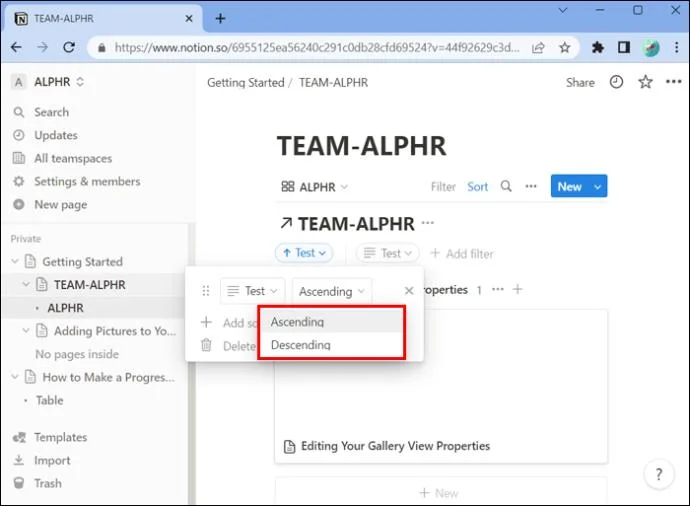Image resolution: width=690 pixels, height=506 pixels.
Task: Click dots beside linked TEAM-ALPHR heading
Action: coord(427,223)
